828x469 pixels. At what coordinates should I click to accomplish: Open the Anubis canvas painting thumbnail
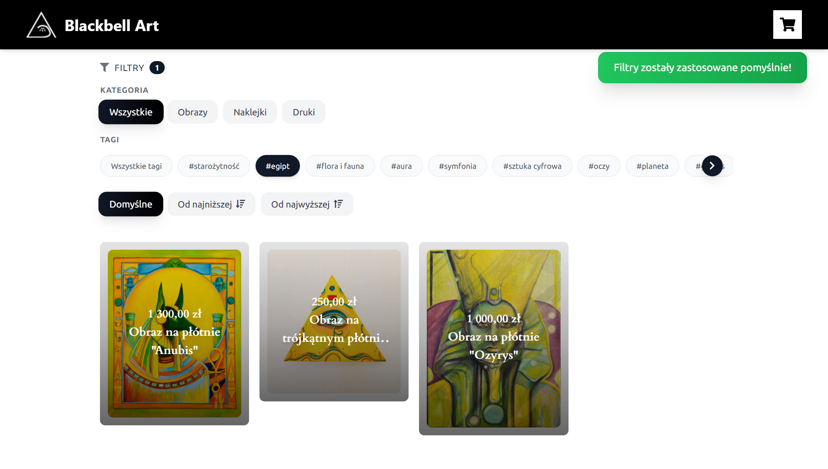[174, 333]
